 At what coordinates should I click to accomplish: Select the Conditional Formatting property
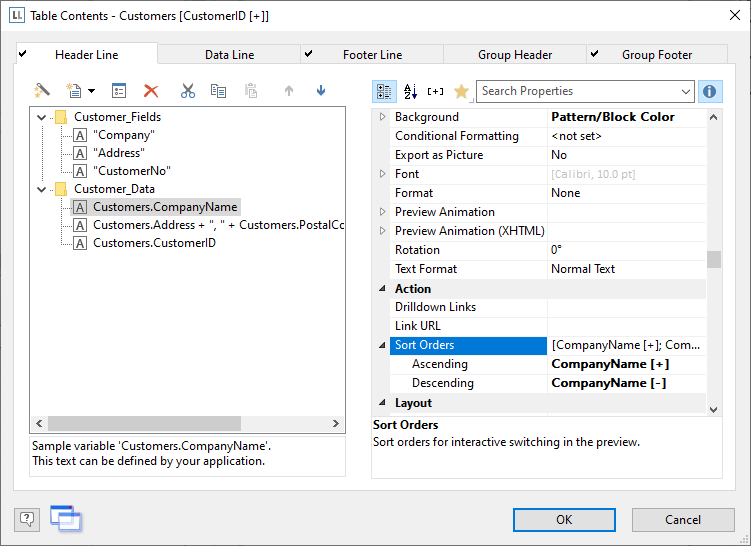[x=548, y=136]
